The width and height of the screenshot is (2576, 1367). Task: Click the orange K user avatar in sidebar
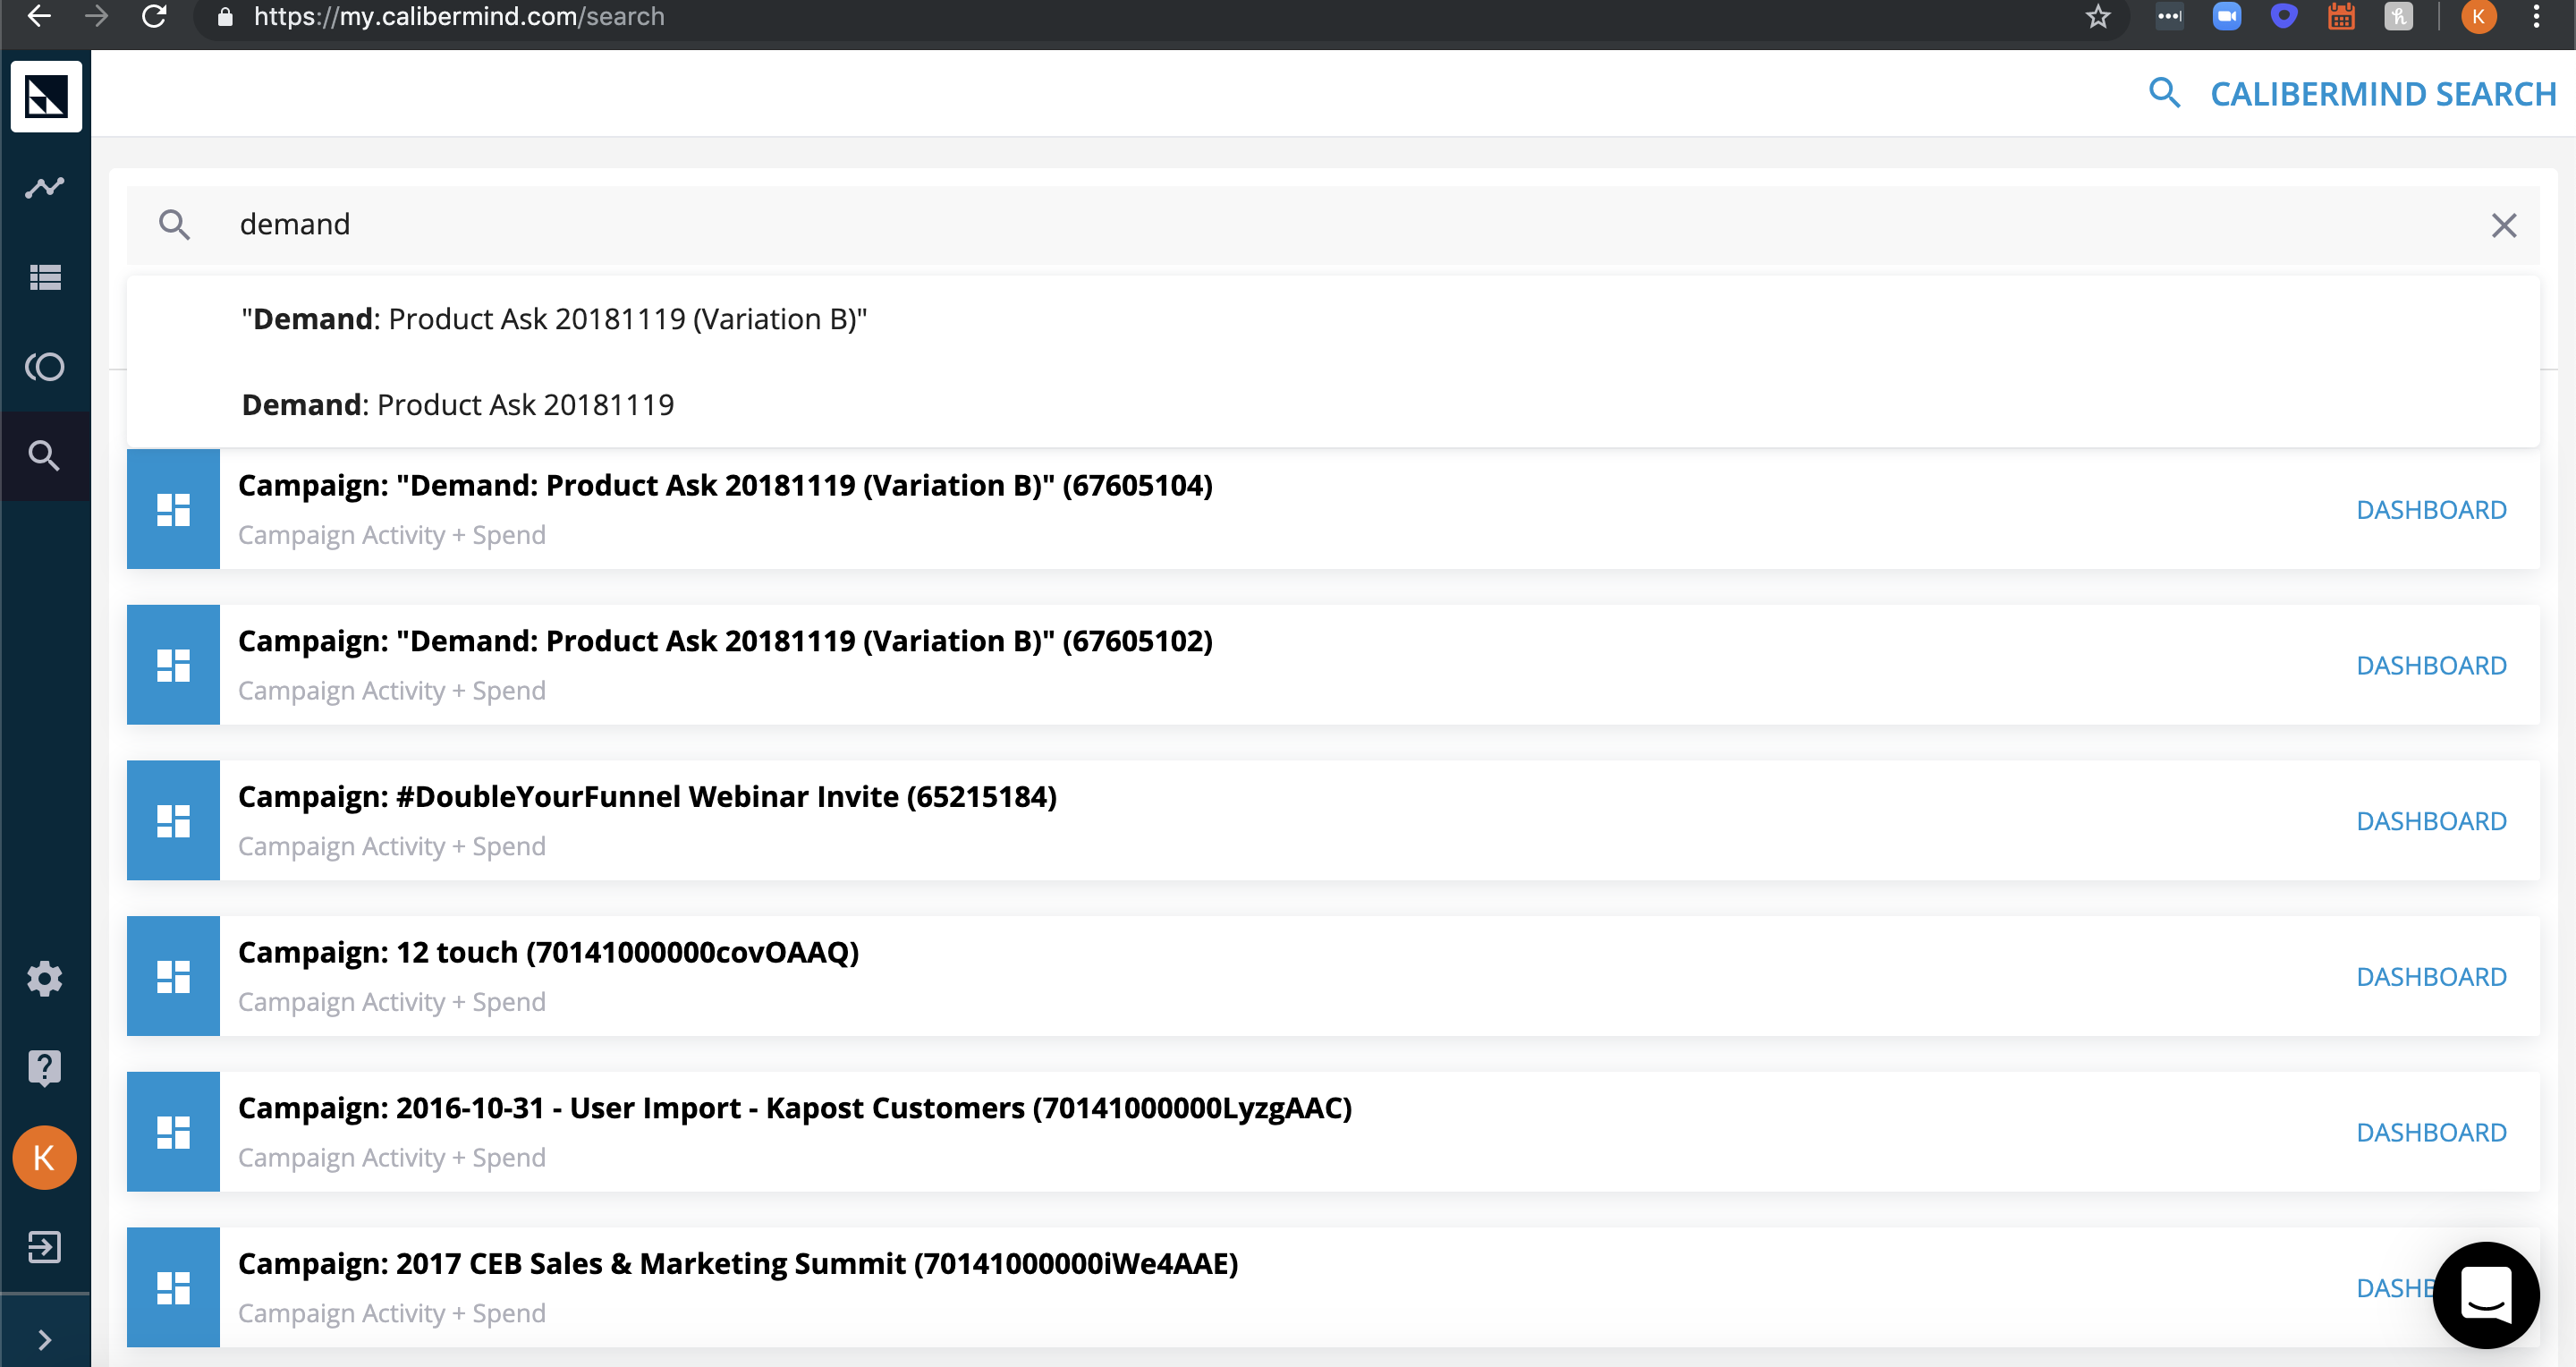(x=44, y=1158)
